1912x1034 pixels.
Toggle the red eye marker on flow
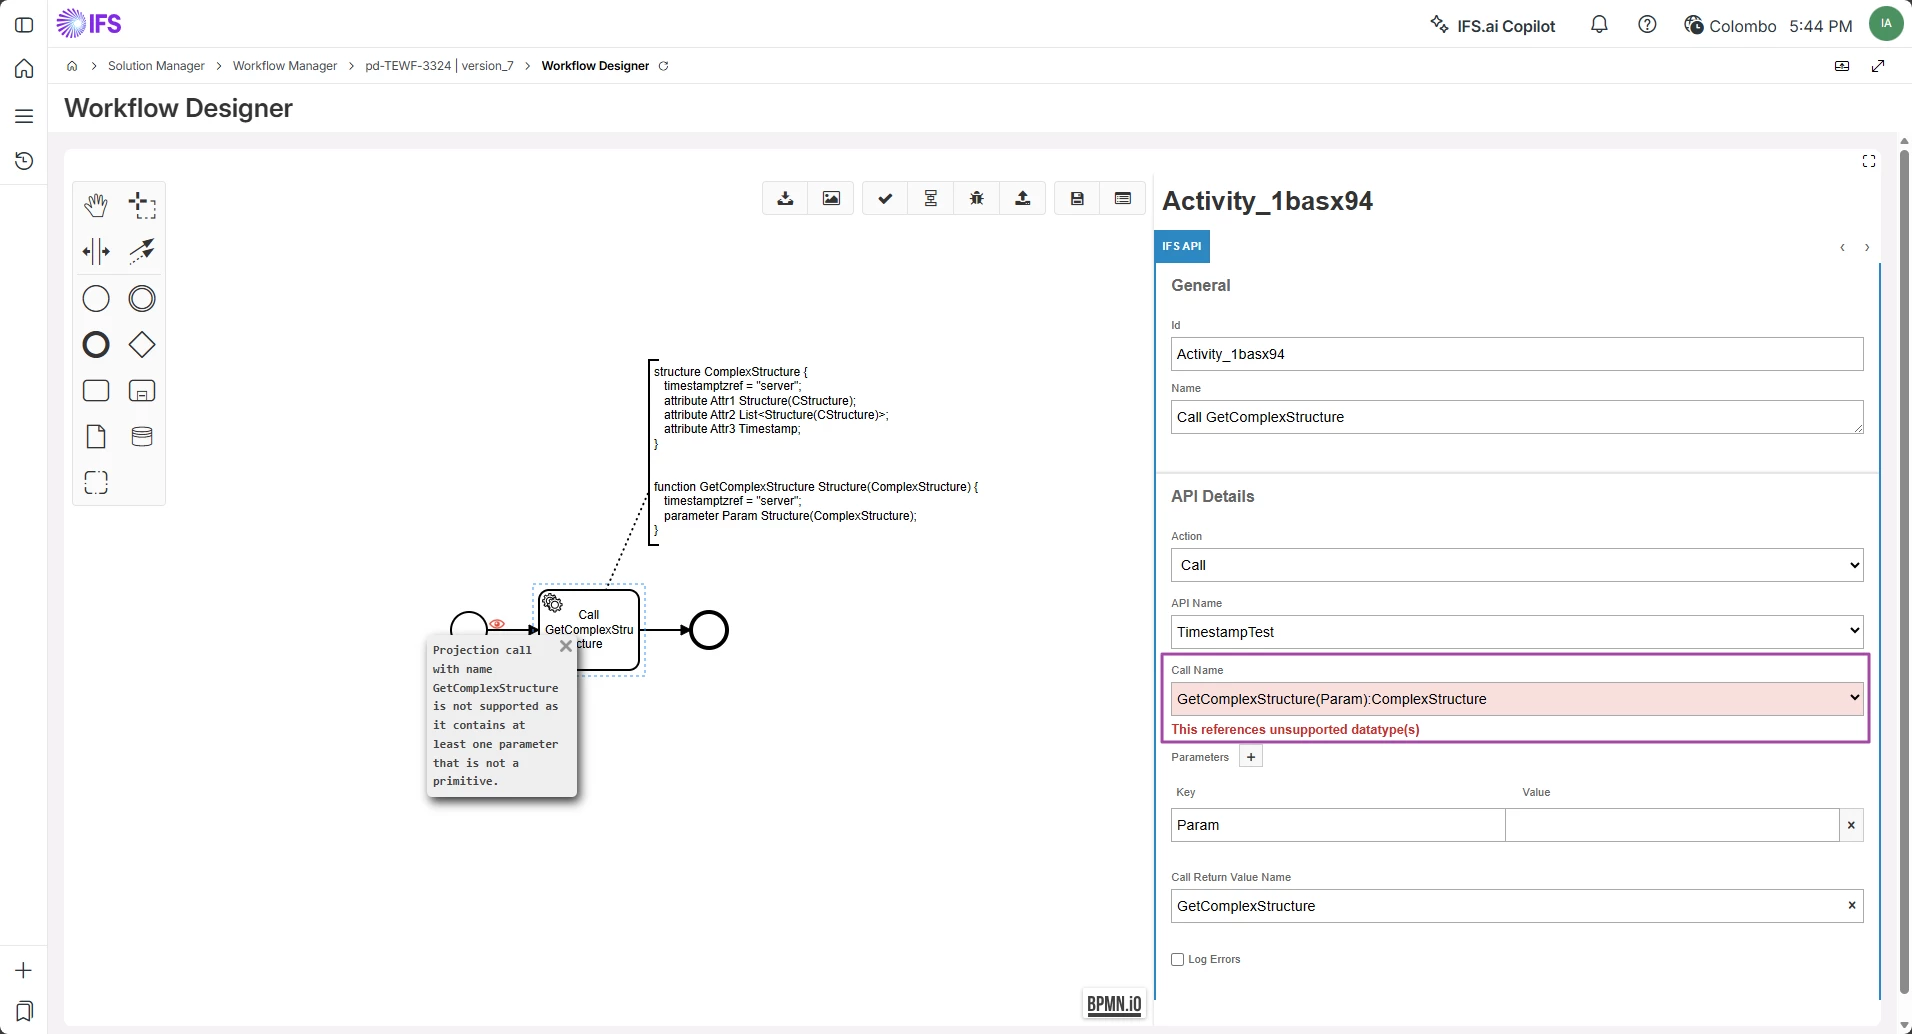point(497,624)
